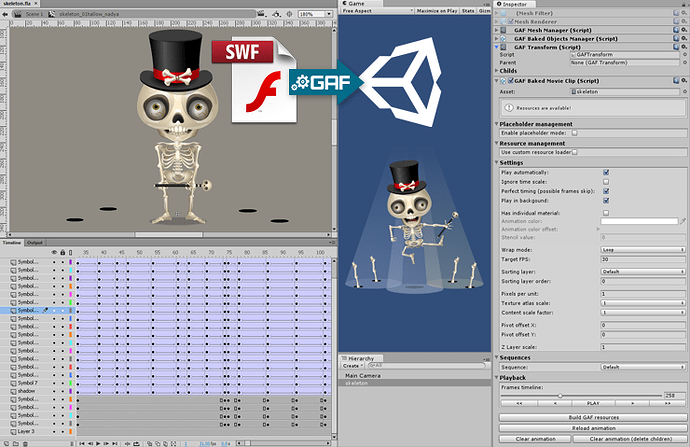
Task: Open gear menu for GAF Baked Movie Clip
Action: click(684, 81)
